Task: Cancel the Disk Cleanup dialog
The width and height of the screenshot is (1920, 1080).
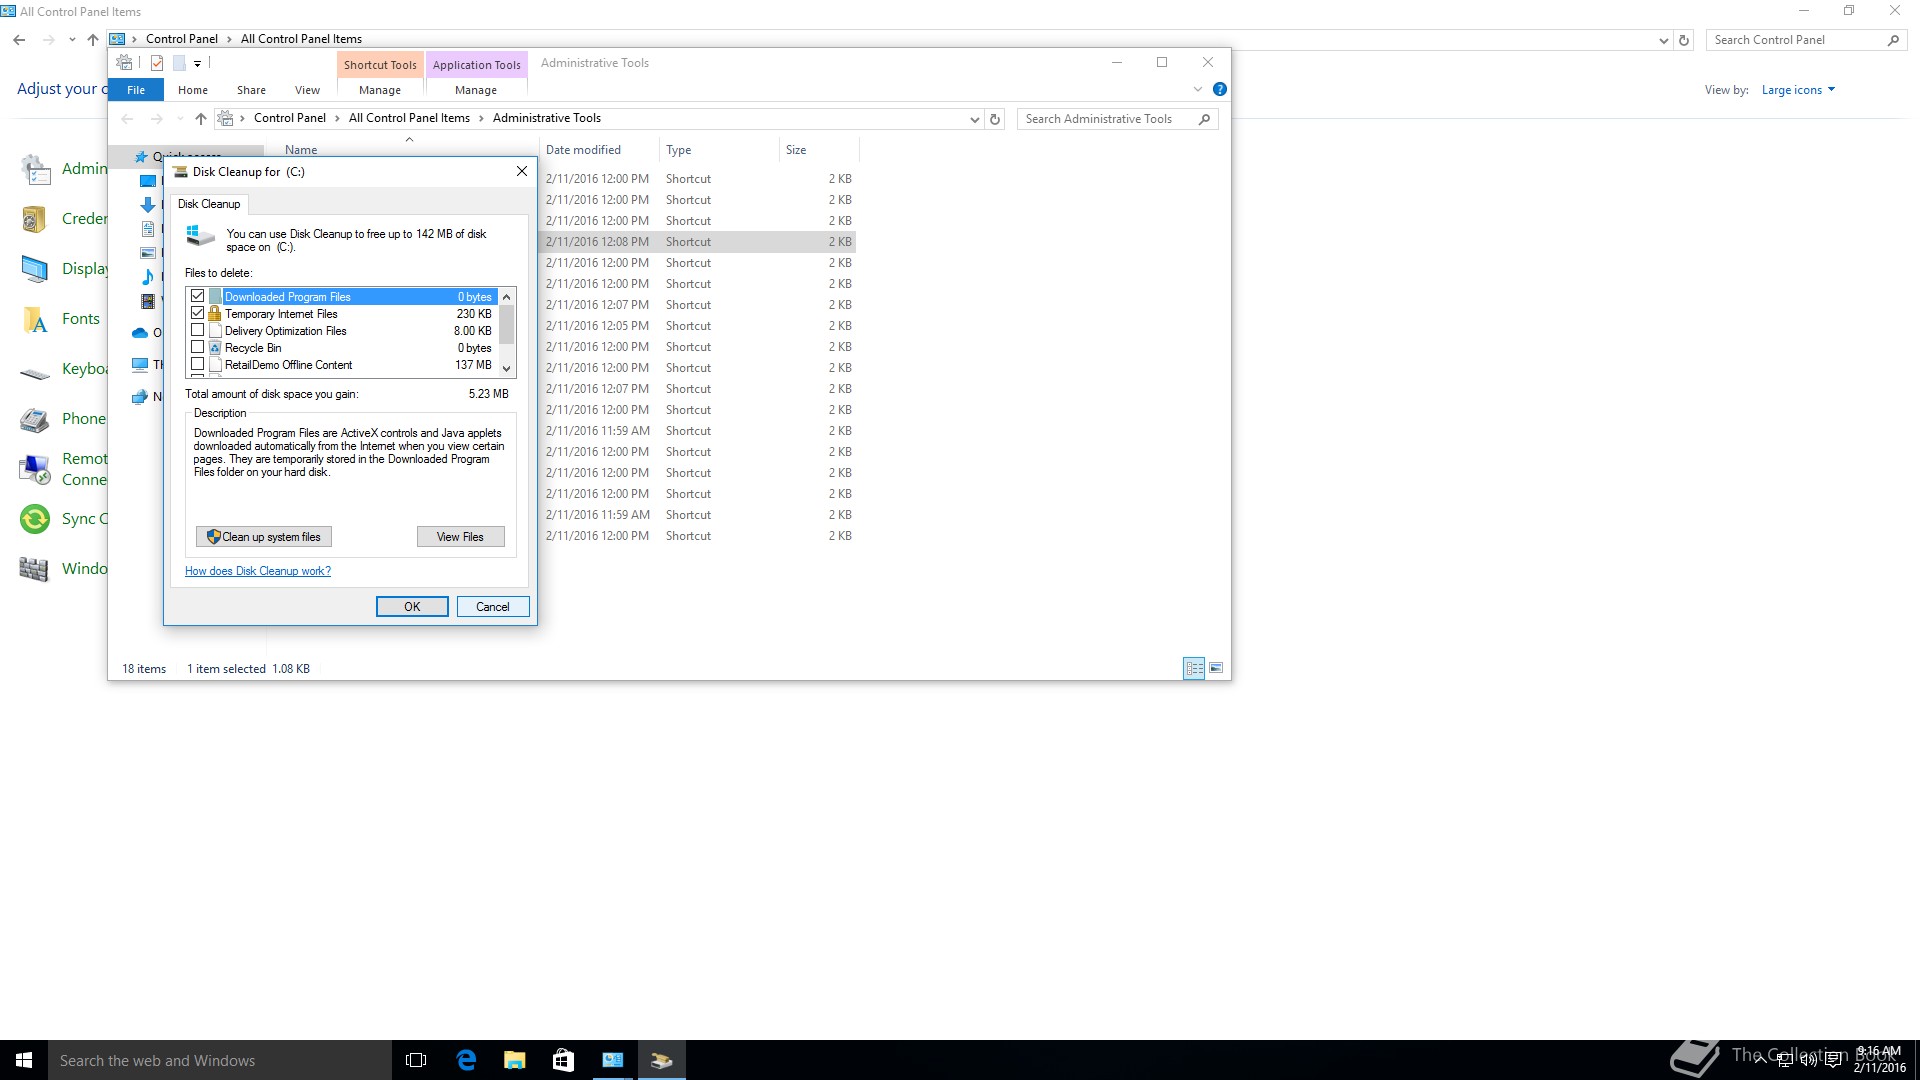Action: click(x=493, y=607)
